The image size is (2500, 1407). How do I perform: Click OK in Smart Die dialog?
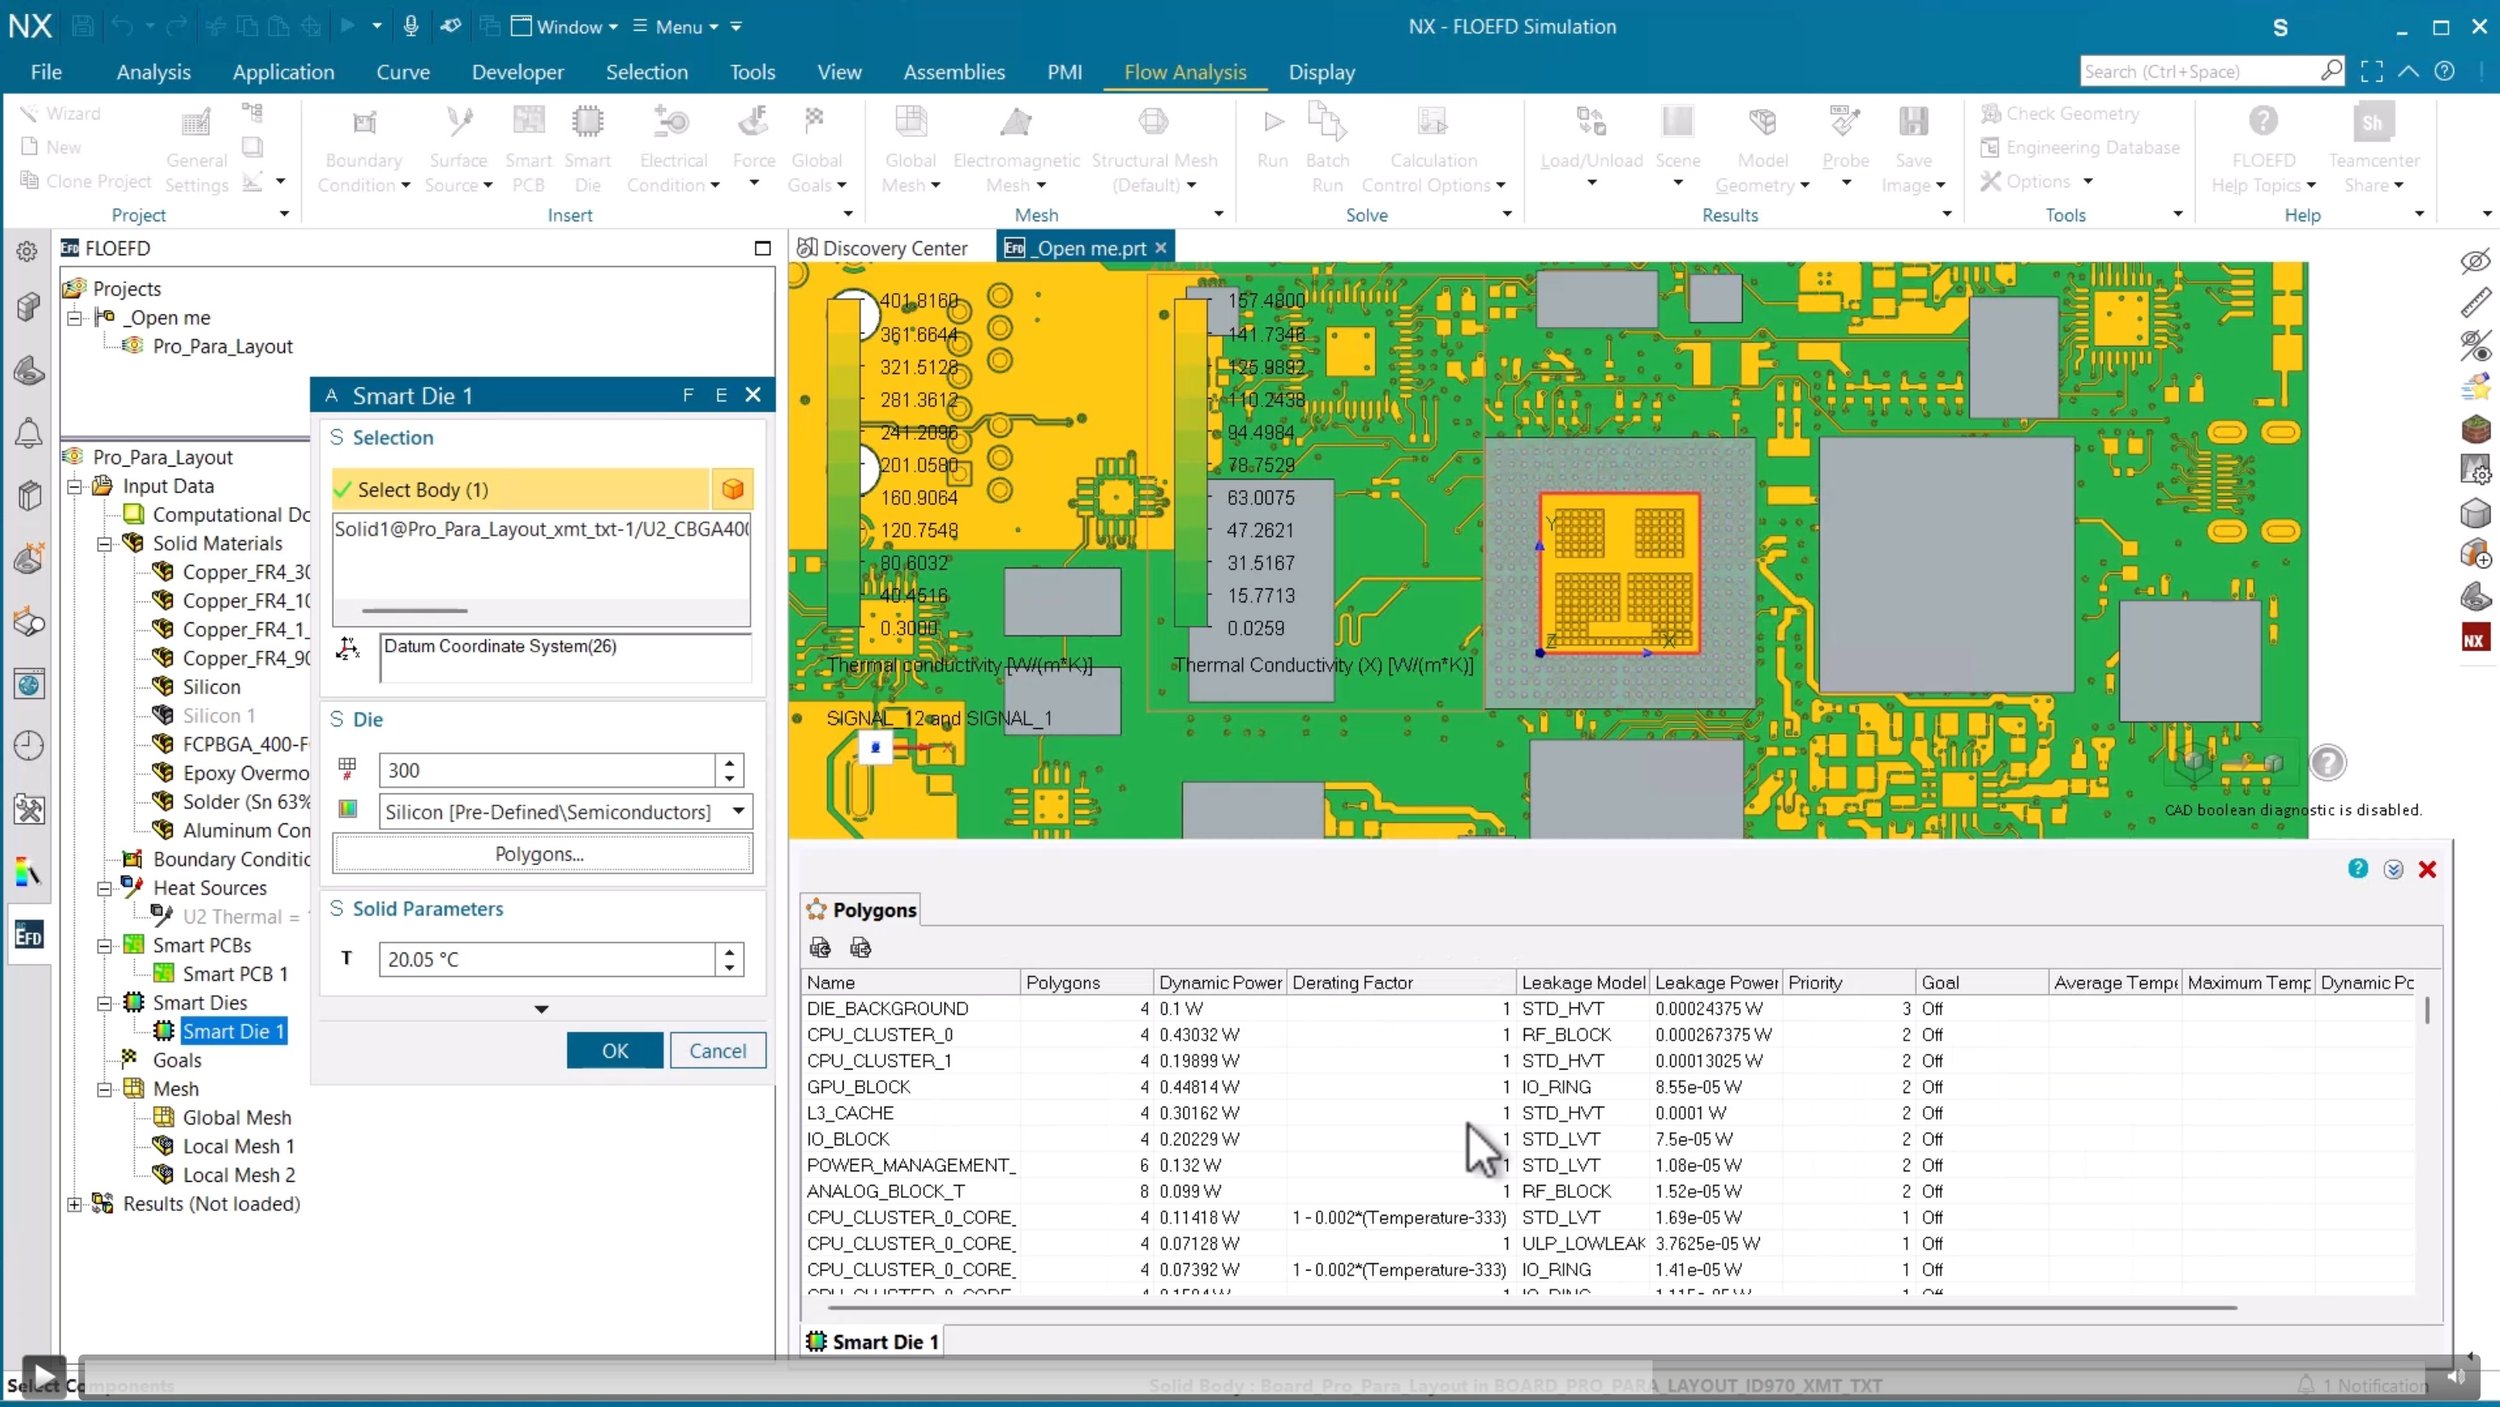[615, 1050]
